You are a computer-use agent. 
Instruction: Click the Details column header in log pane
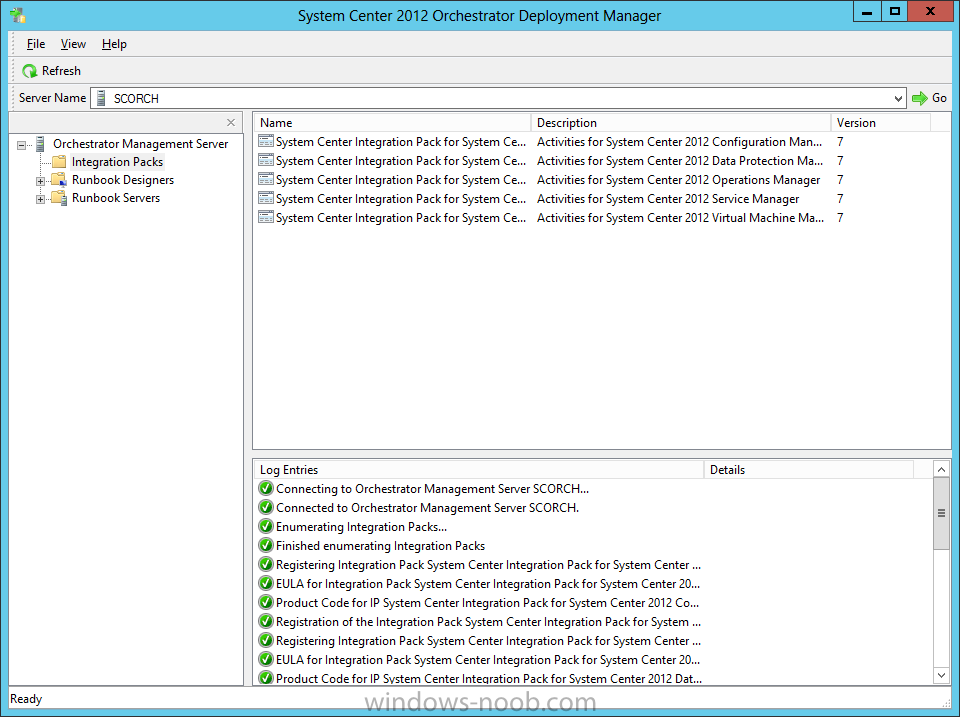809,470
